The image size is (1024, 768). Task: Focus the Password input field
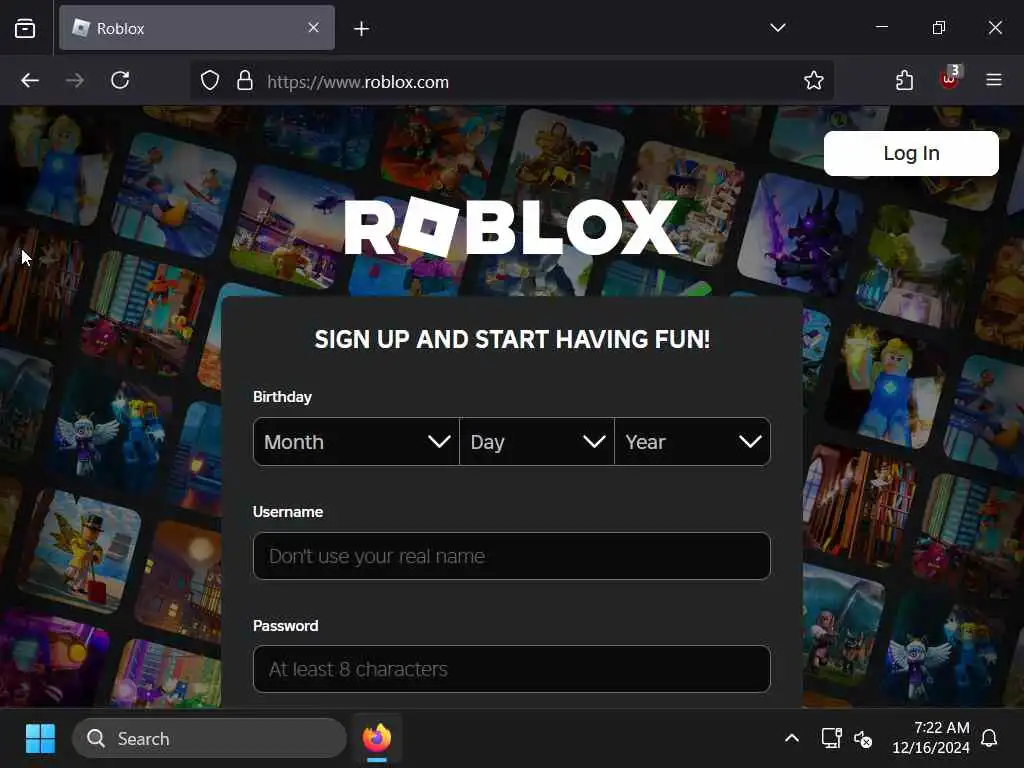pos(511,669)
